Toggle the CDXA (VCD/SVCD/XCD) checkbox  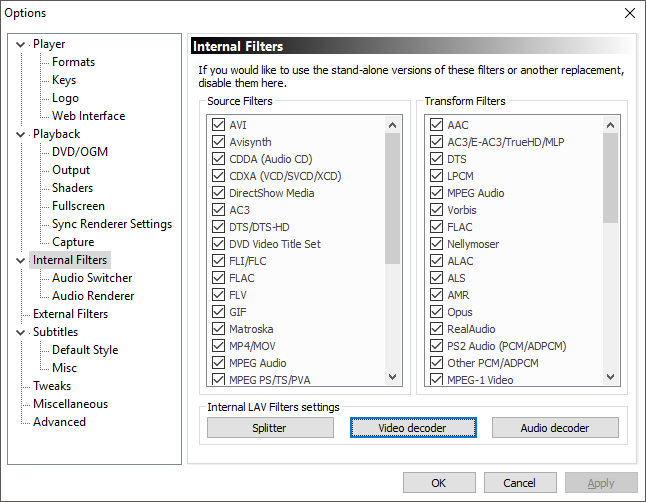218,176
